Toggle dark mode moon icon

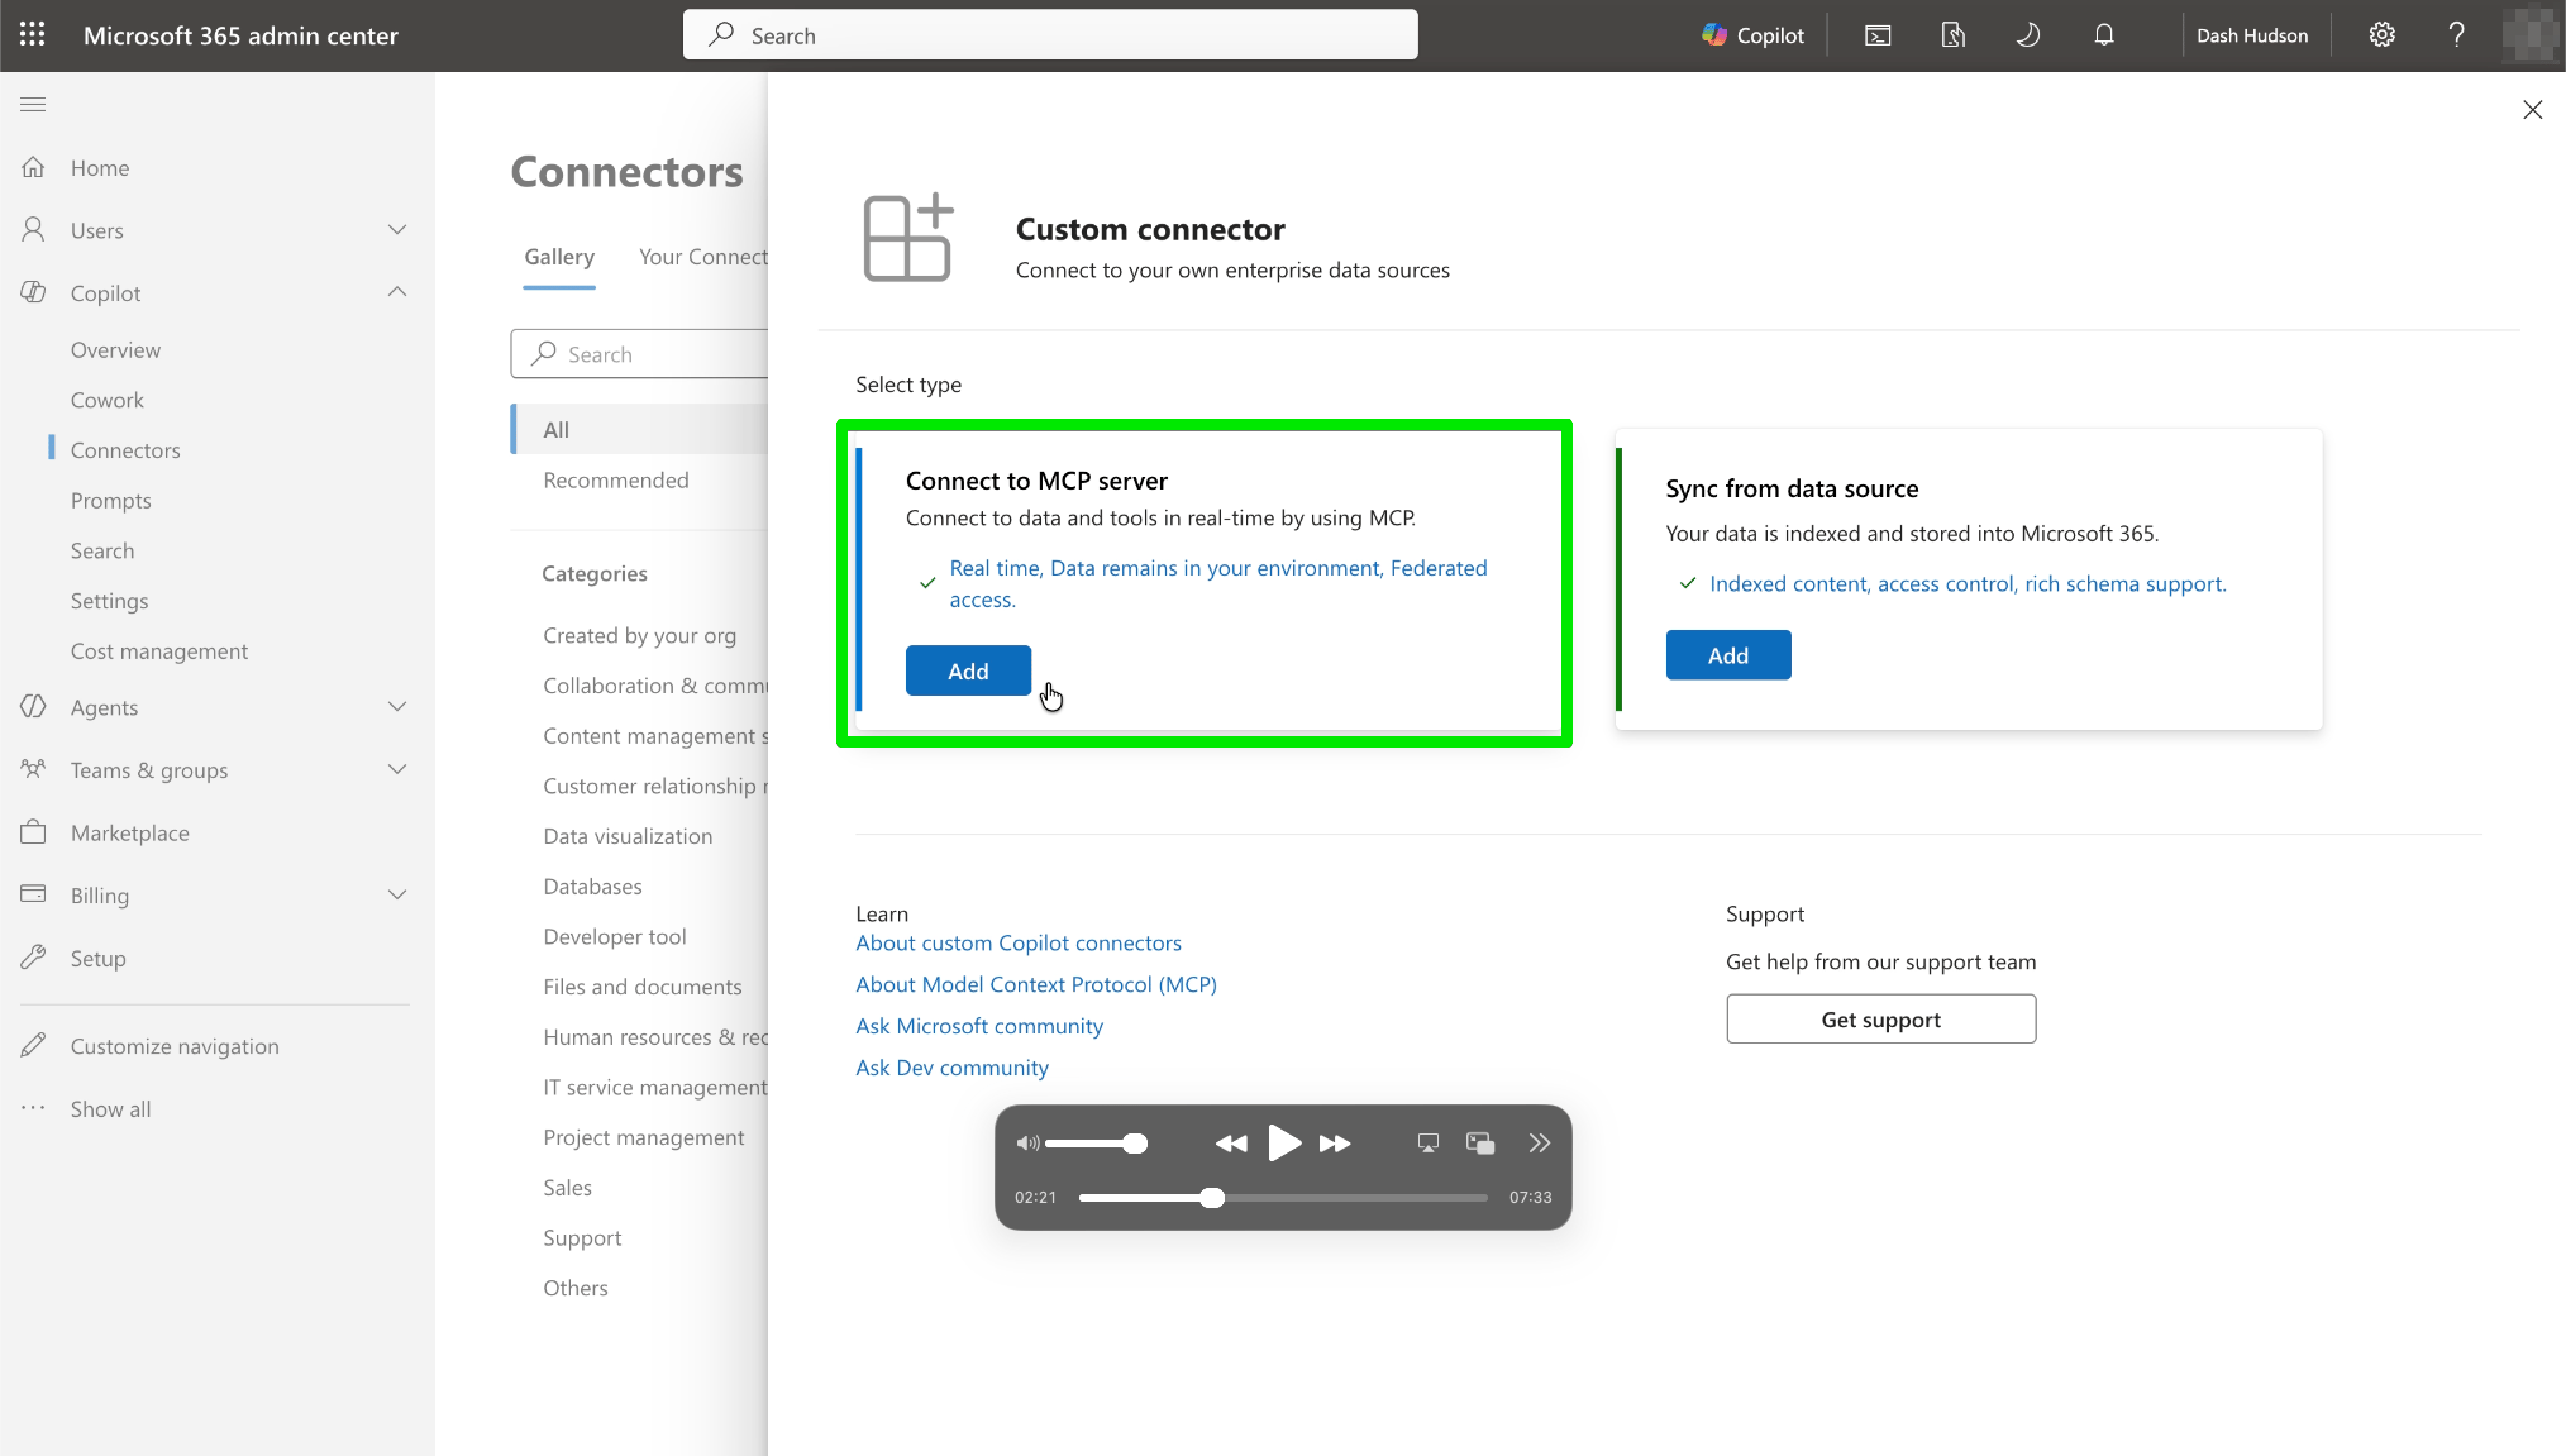click(2028, 35)
